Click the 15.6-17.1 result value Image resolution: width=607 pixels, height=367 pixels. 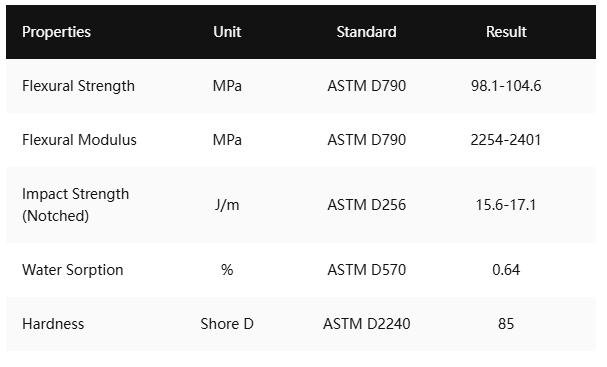click(x=506, y=205)
